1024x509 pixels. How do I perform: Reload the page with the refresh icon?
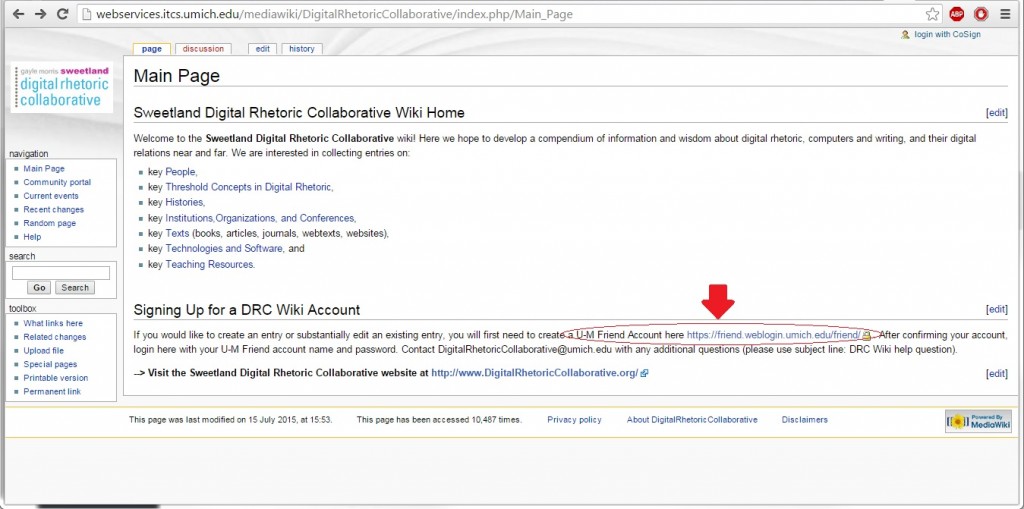(63, 14)
